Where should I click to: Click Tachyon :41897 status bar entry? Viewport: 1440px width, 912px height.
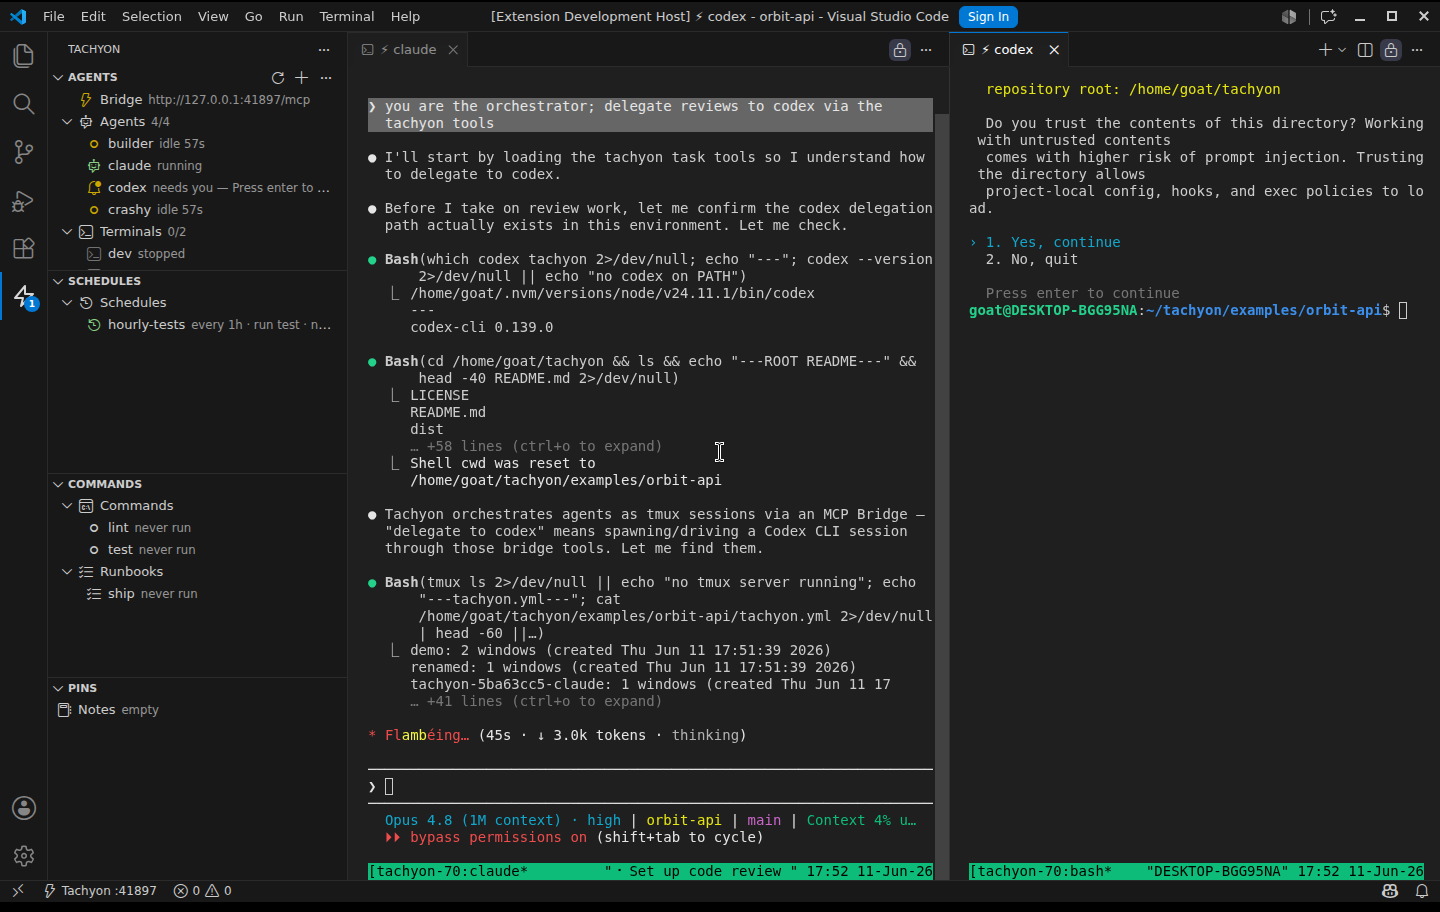pos(100,890)
